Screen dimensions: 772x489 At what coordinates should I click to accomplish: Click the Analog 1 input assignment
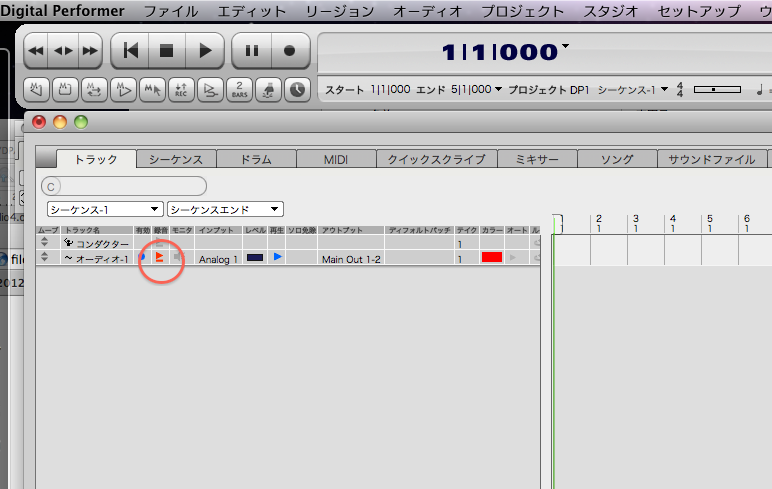click(218, 259)
